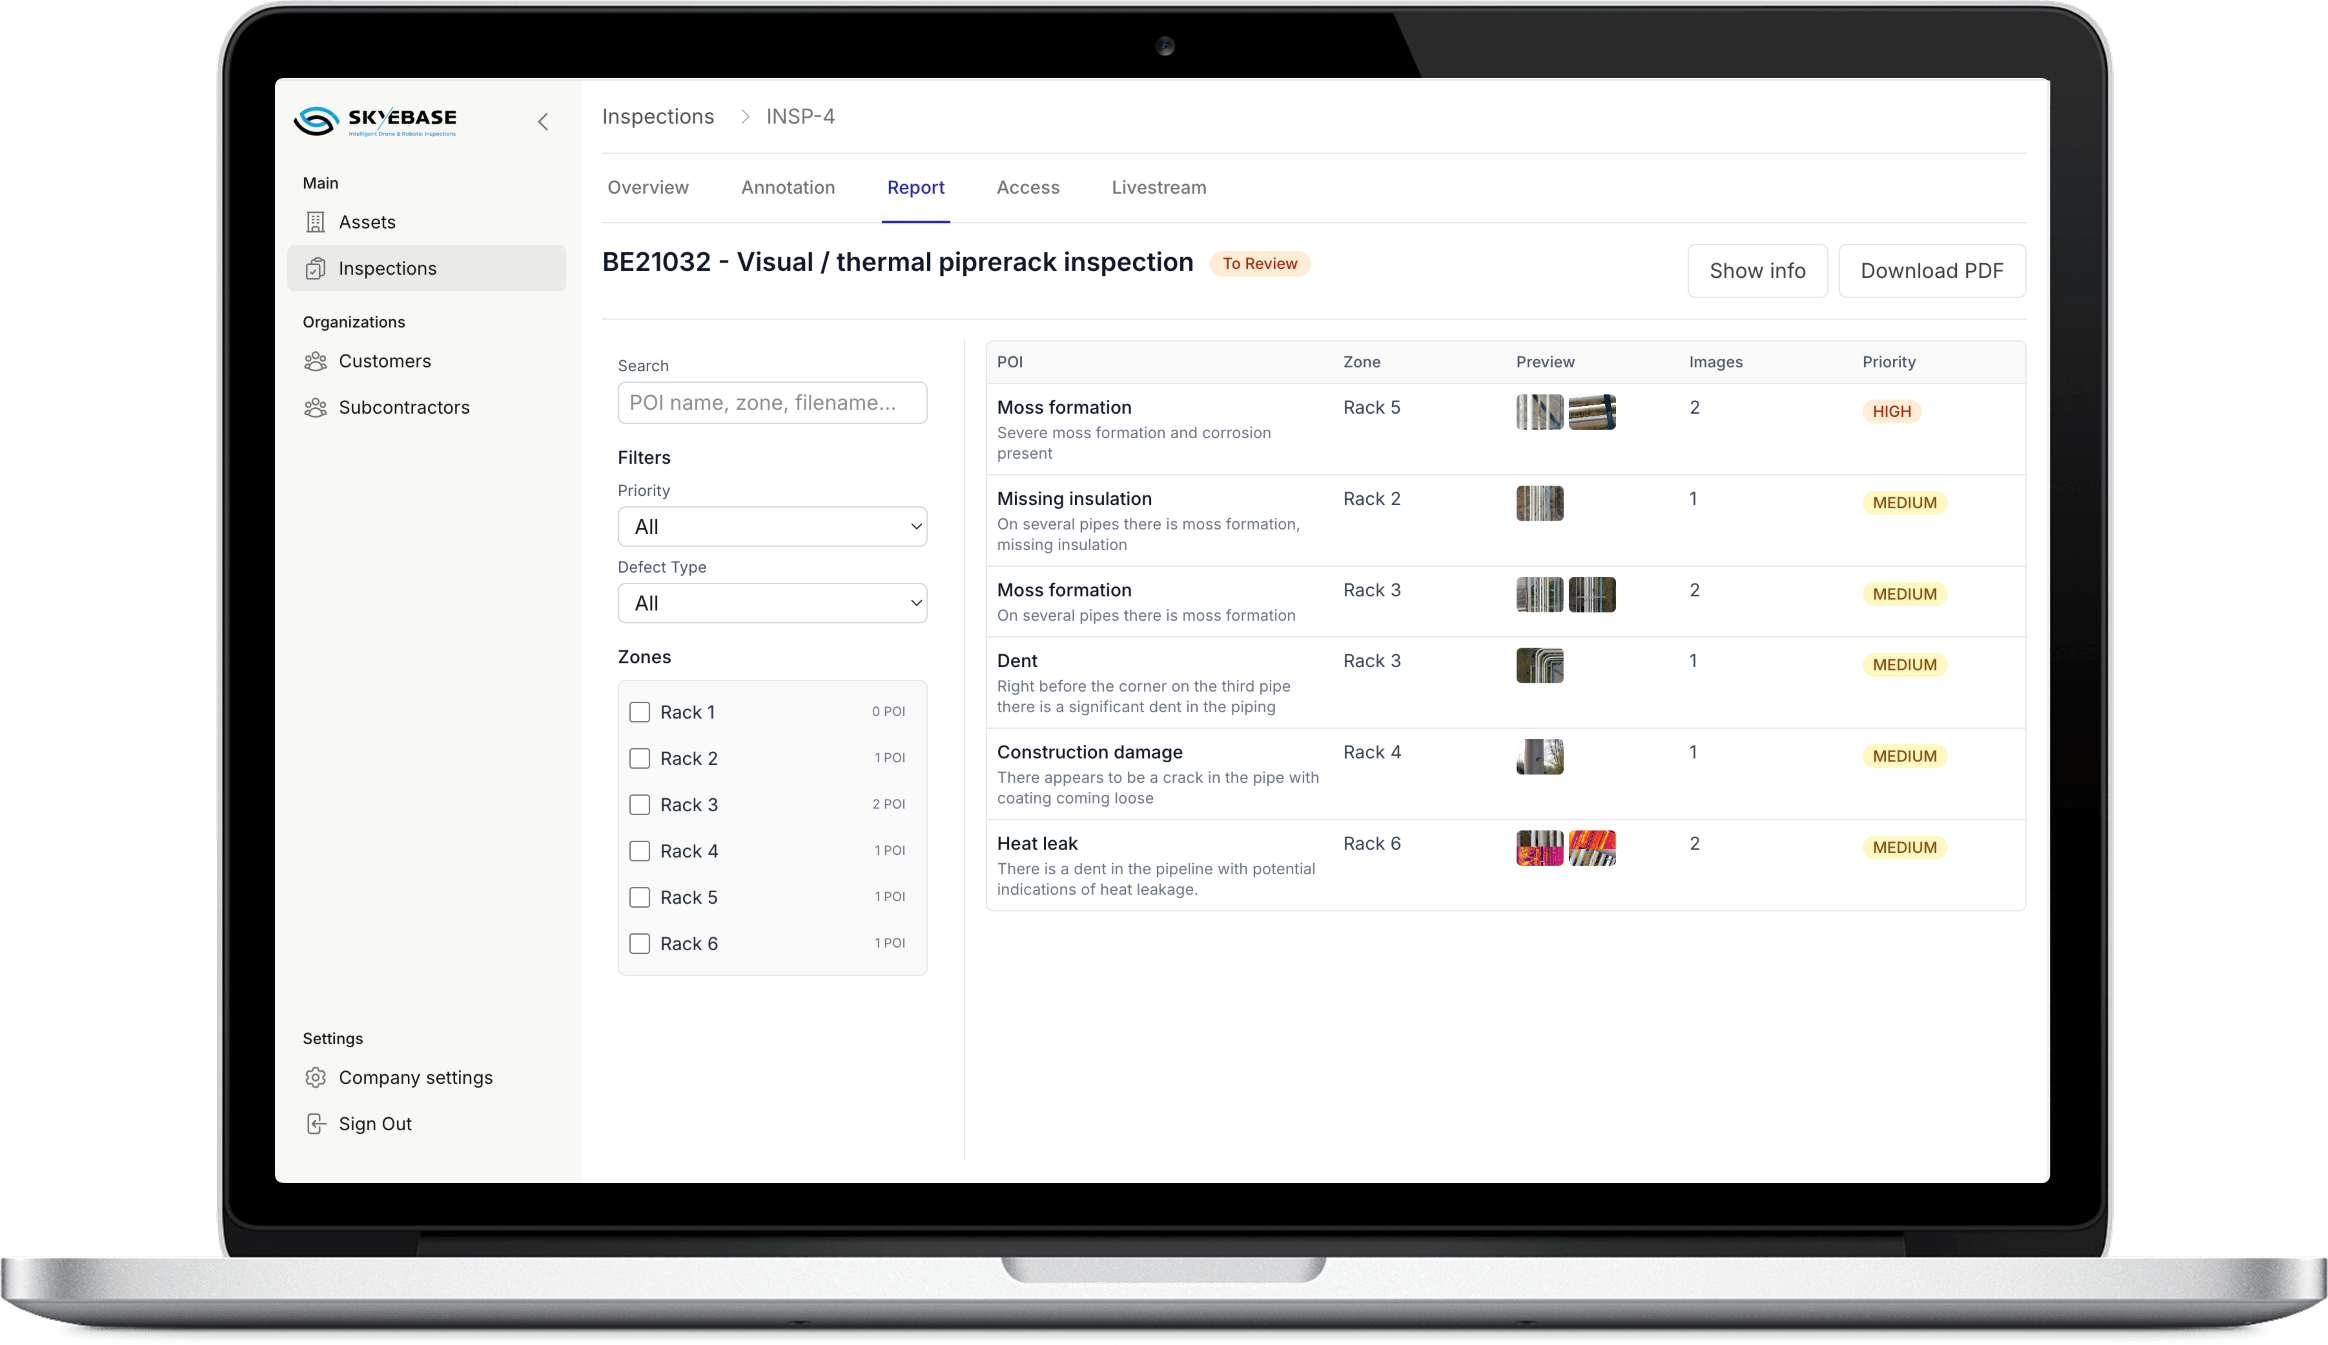Image resolution: width=2328 pixels, height=1345 pixels.
Task: Click the Inspections clipboard icon
Action: pos(315,268)
